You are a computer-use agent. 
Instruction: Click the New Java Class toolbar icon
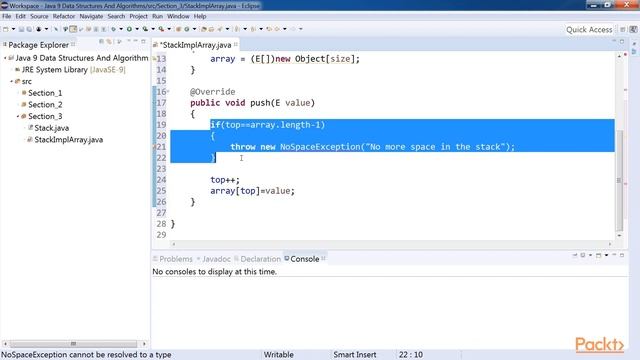[187, 29]
